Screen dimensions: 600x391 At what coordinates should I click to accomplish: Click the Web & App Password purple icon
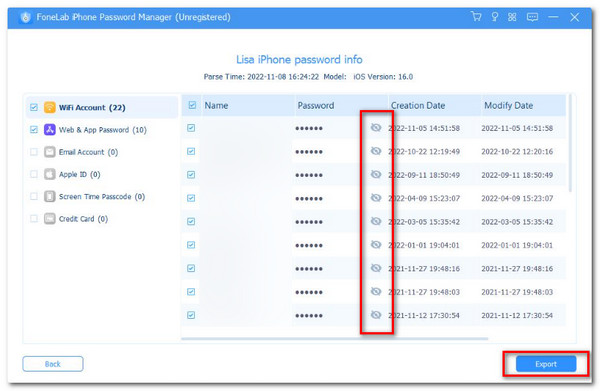tap(50, 130)
